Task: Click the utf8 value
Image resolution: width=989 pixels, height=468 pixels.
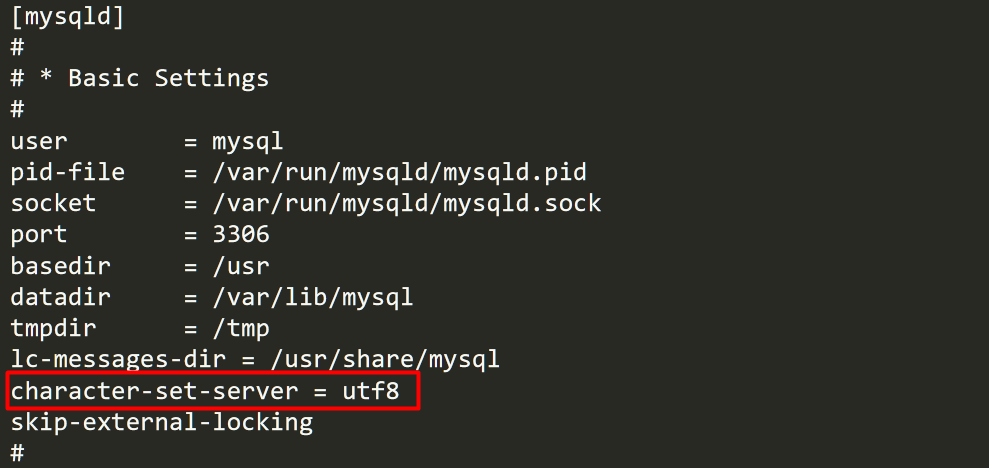Action: pyautogui.click(x=371, y=391)
